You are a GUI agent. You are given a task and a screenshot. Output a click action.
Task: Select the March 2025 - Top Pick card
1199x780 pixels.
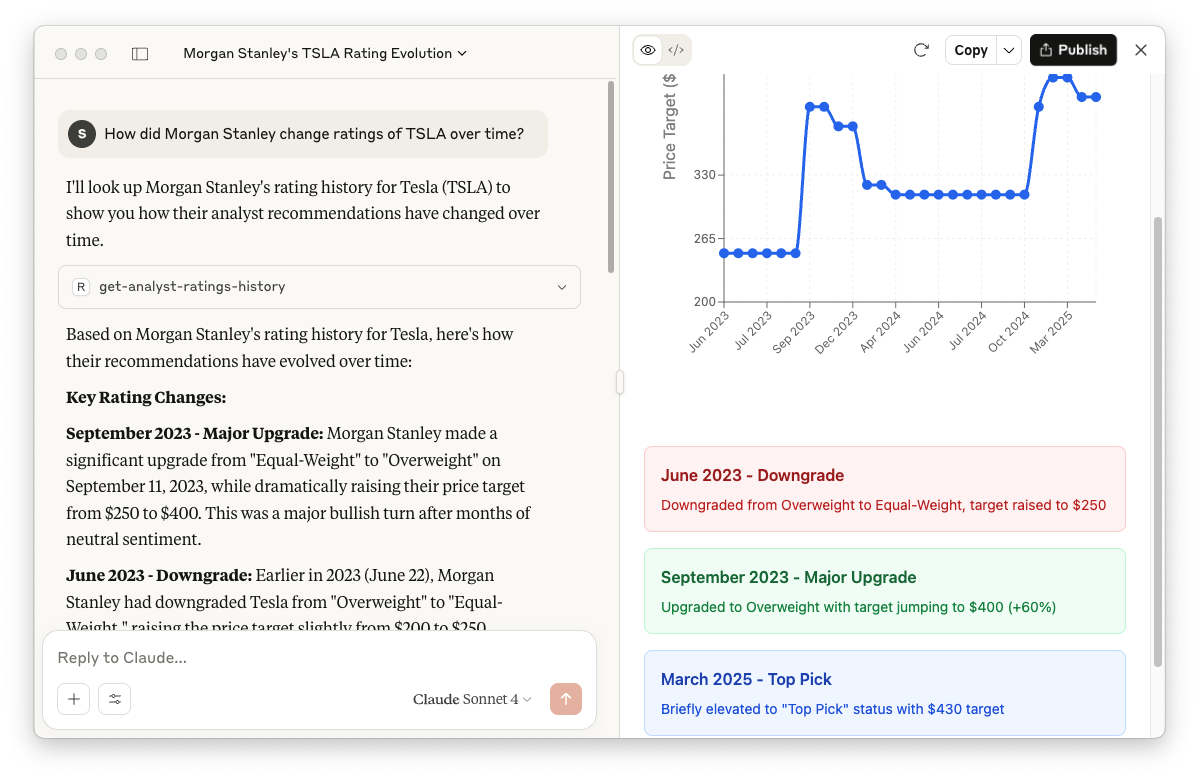(x=885, y=693)
